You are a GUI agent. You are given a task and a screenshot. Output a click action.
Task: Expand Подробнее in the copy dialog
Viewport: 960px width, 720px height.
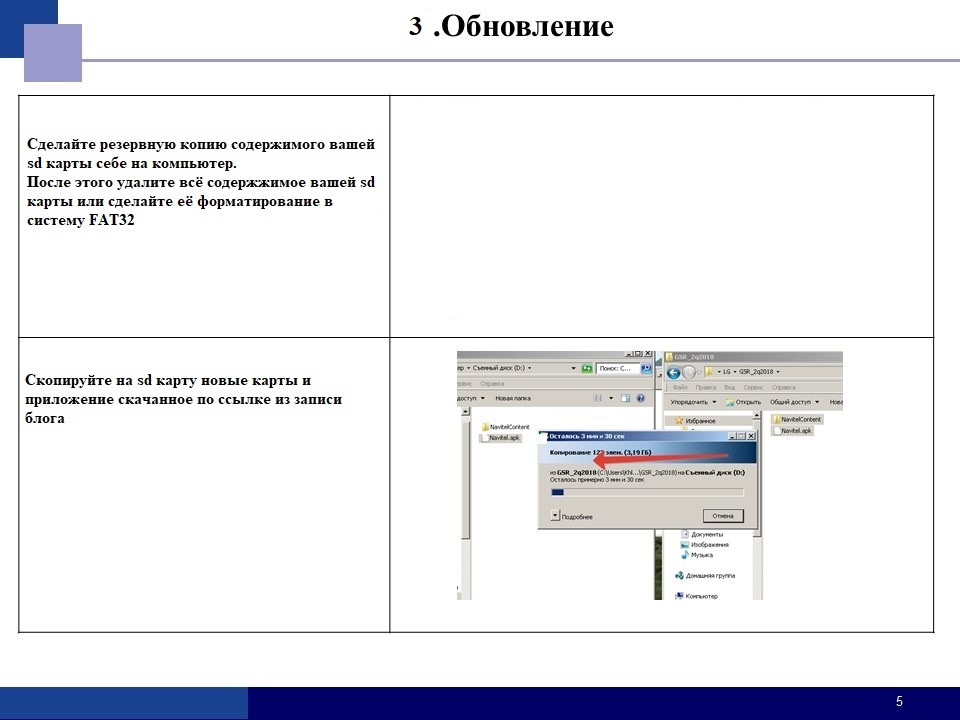555,516
